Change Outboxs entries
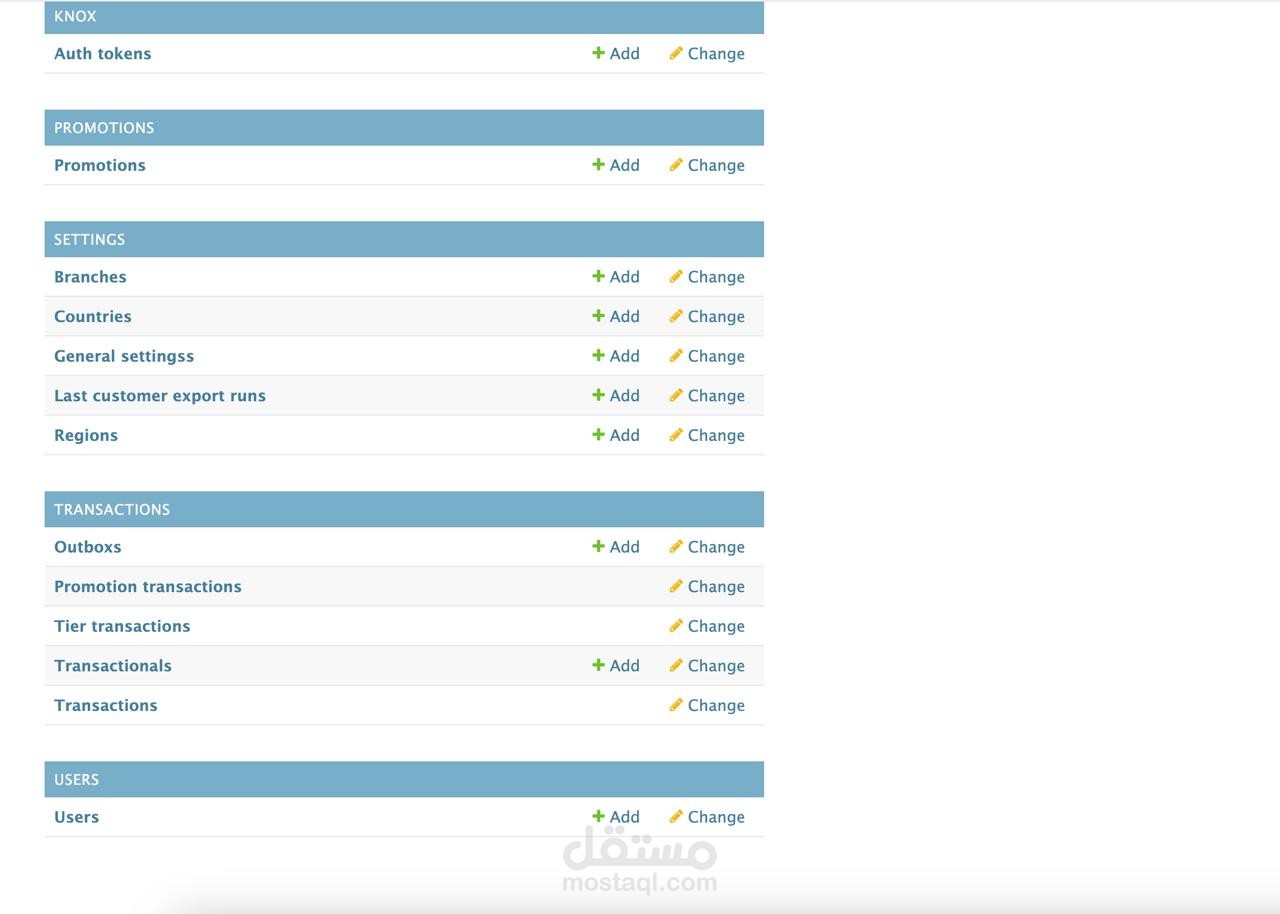 tap(707, 547)
